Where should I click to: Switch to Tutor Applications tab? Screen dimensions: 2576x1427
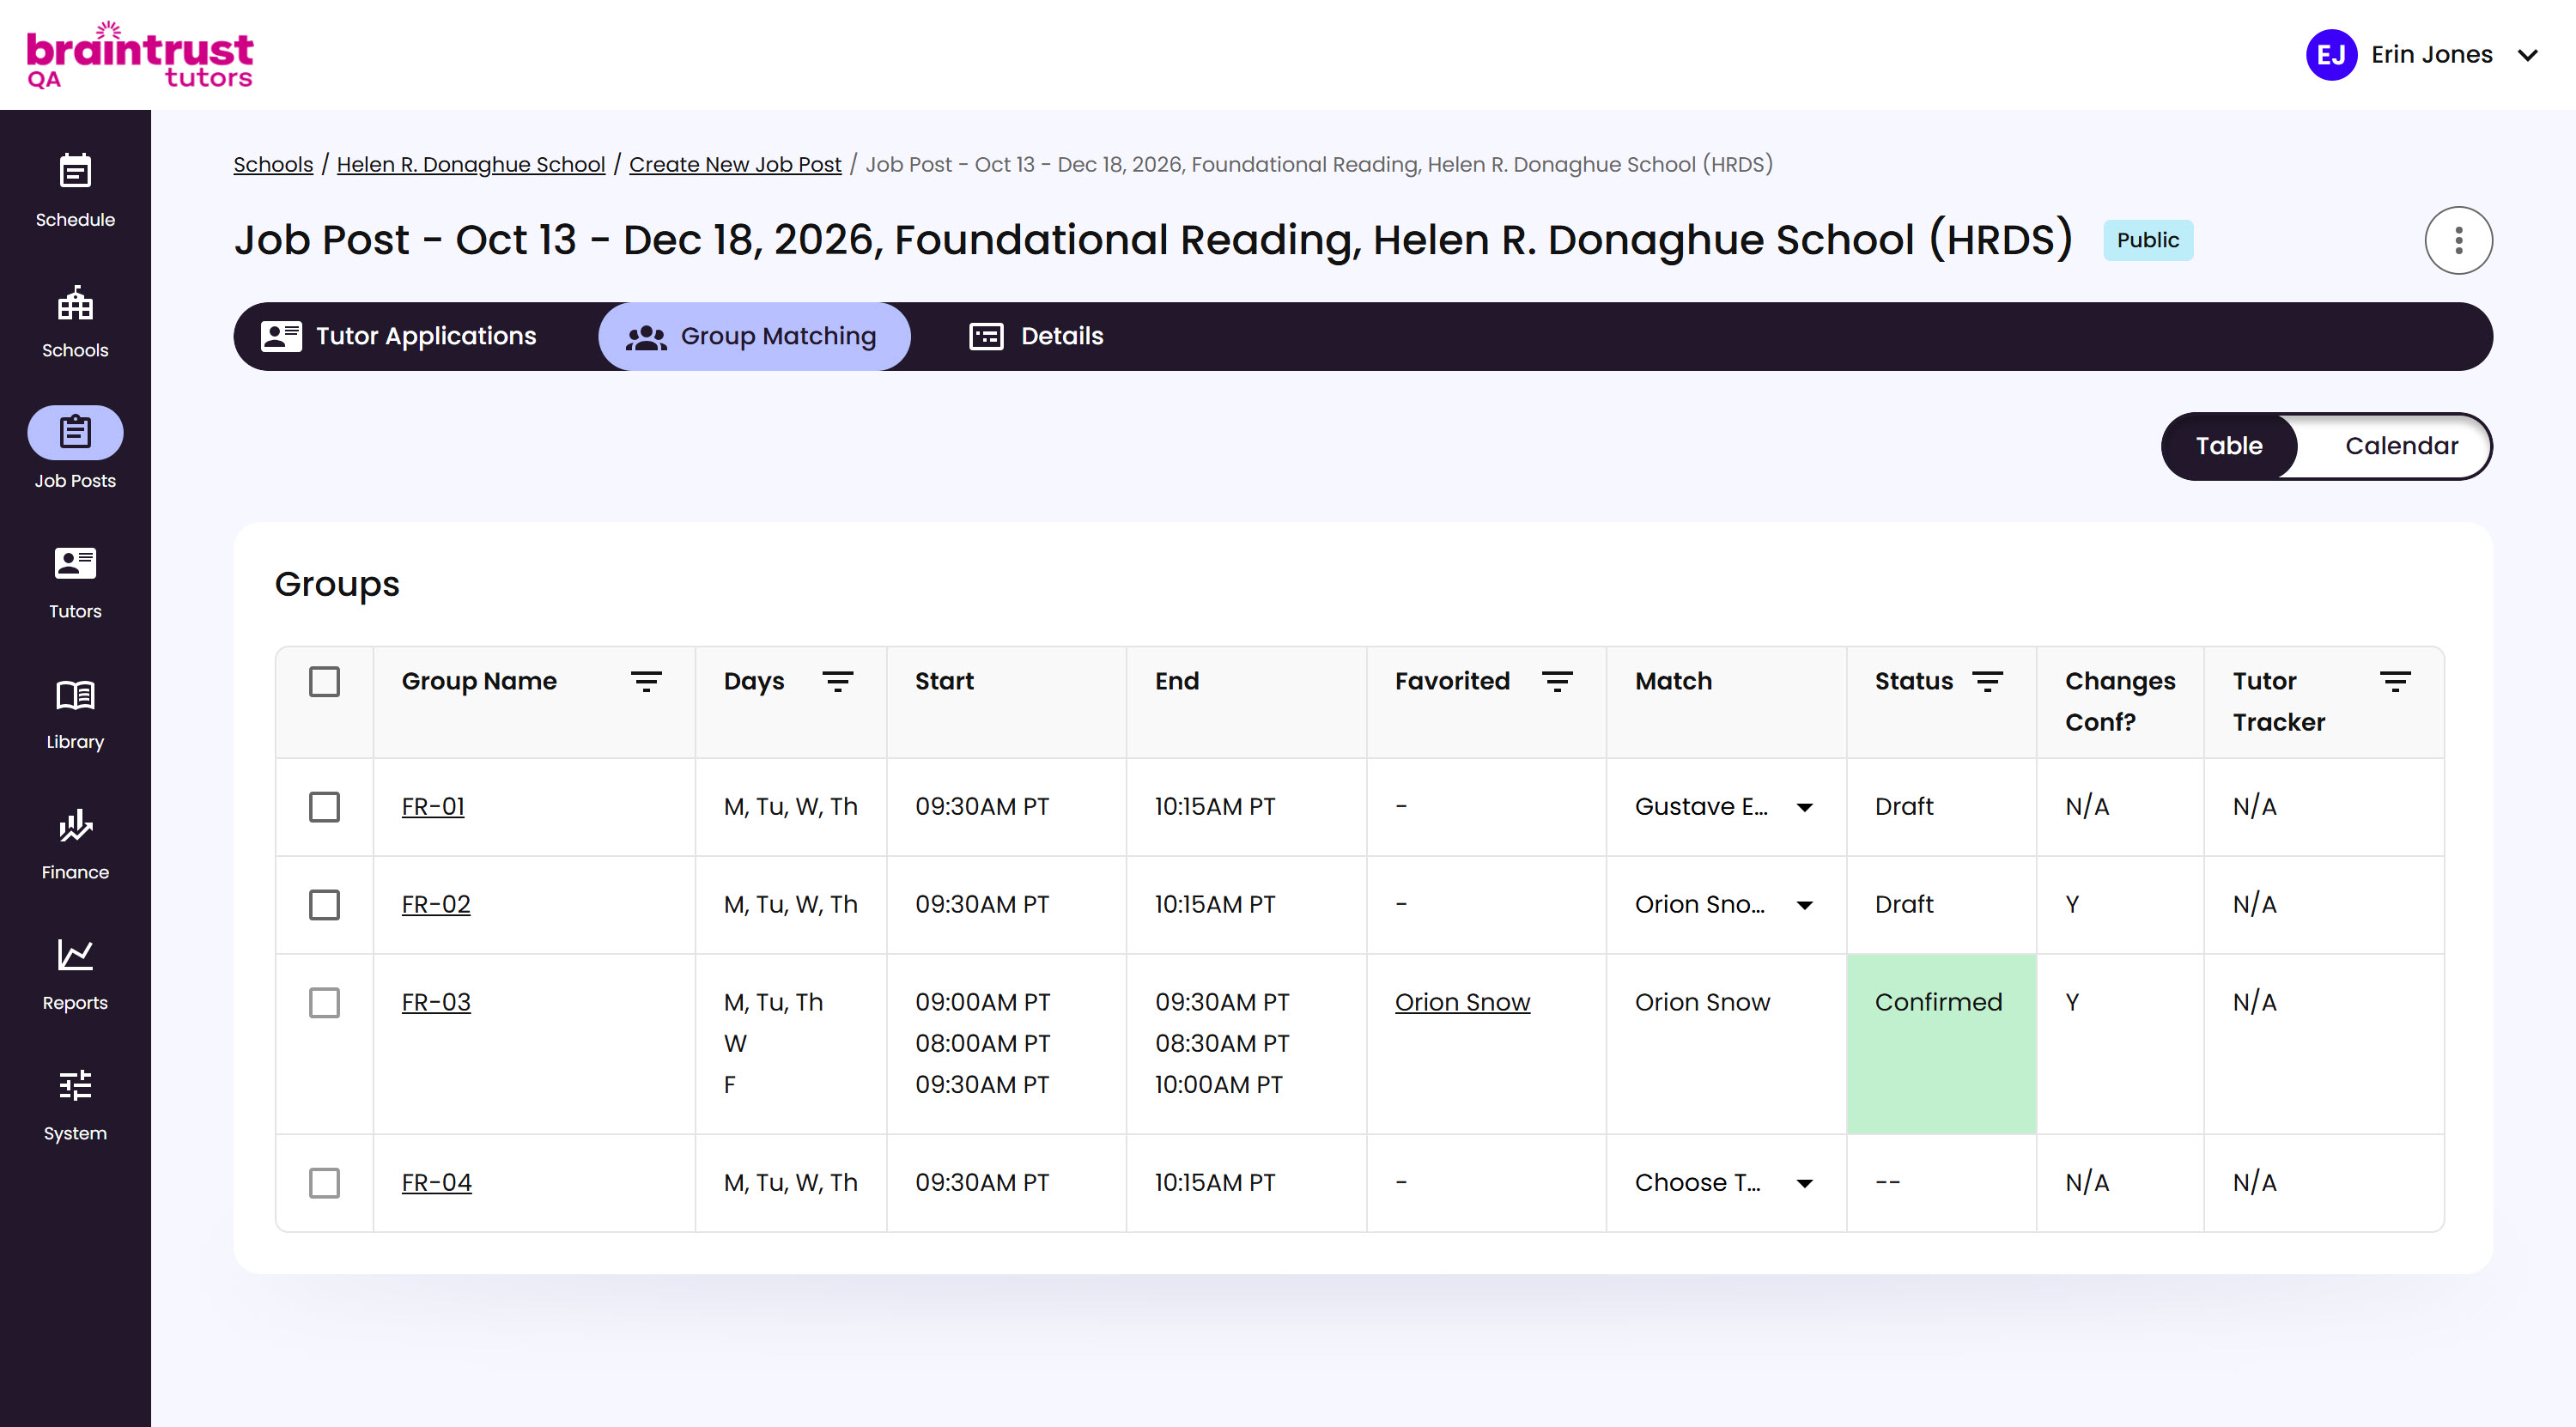point(399,336)
